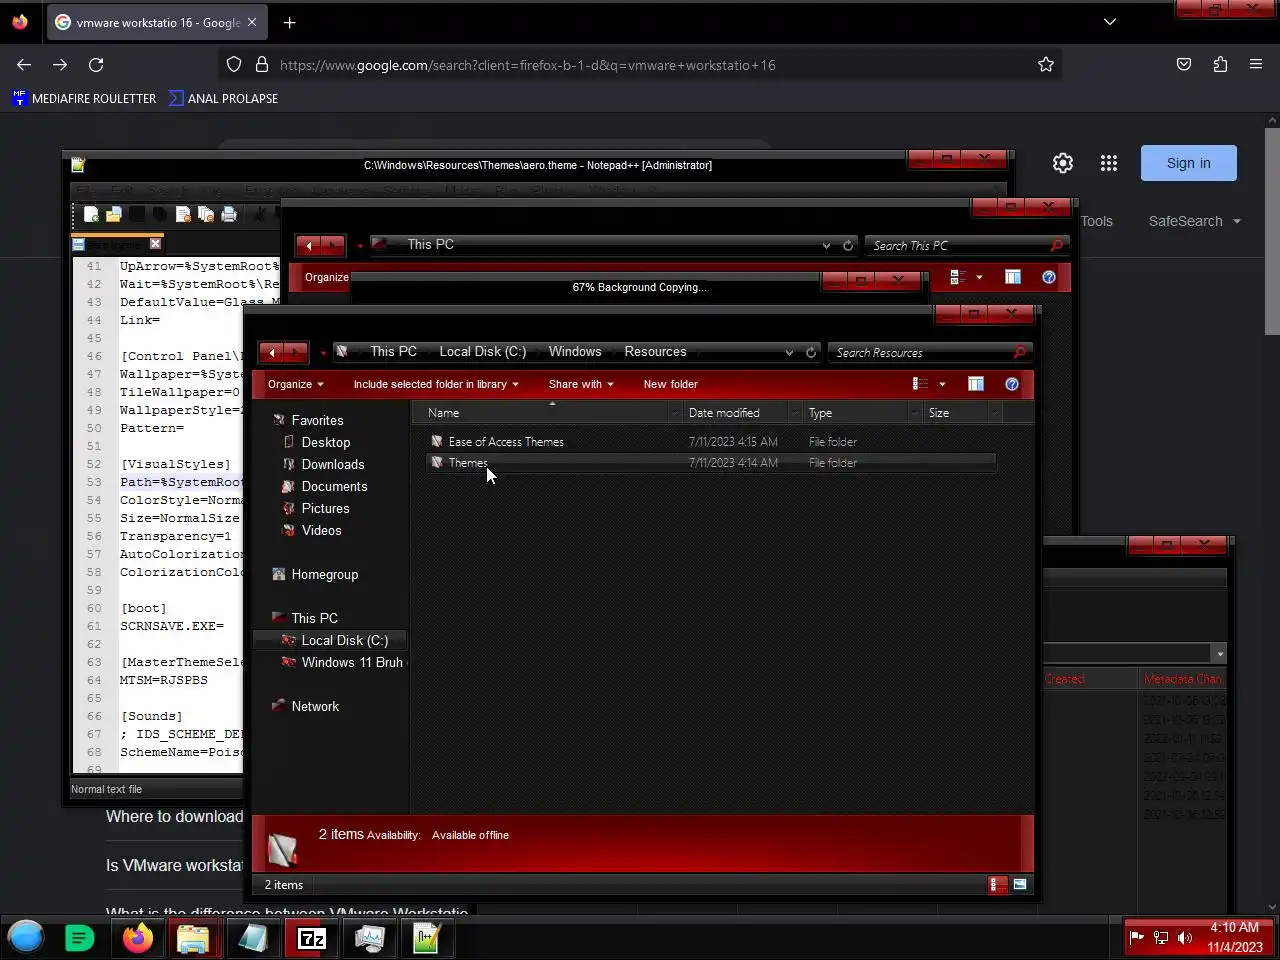The image size is (1280, 960).
Task: Toggle preview pane in Resources window
Action: click(976, 384)
